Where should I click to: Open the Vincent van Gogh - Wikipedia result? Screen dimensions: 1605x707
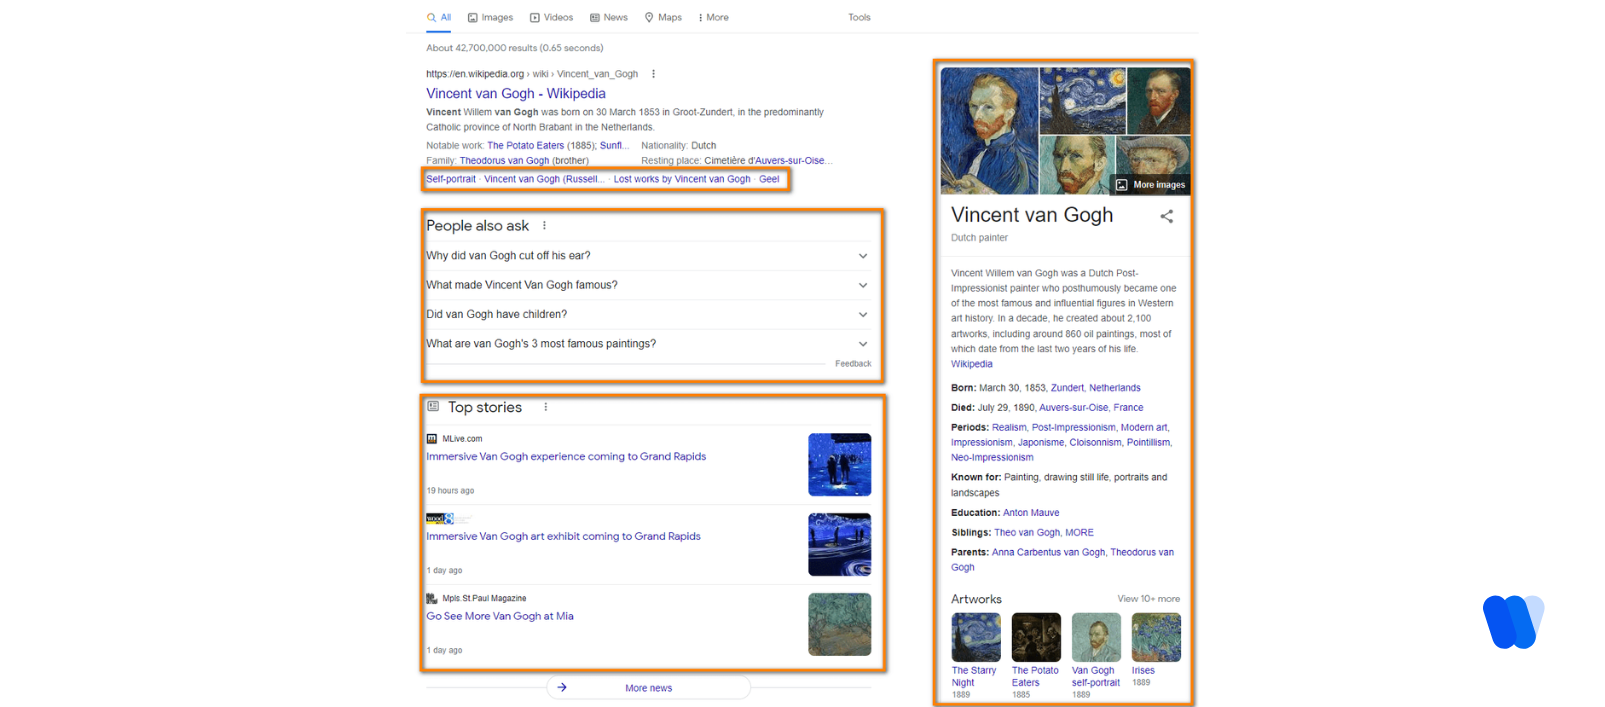(x=516, y=93)
